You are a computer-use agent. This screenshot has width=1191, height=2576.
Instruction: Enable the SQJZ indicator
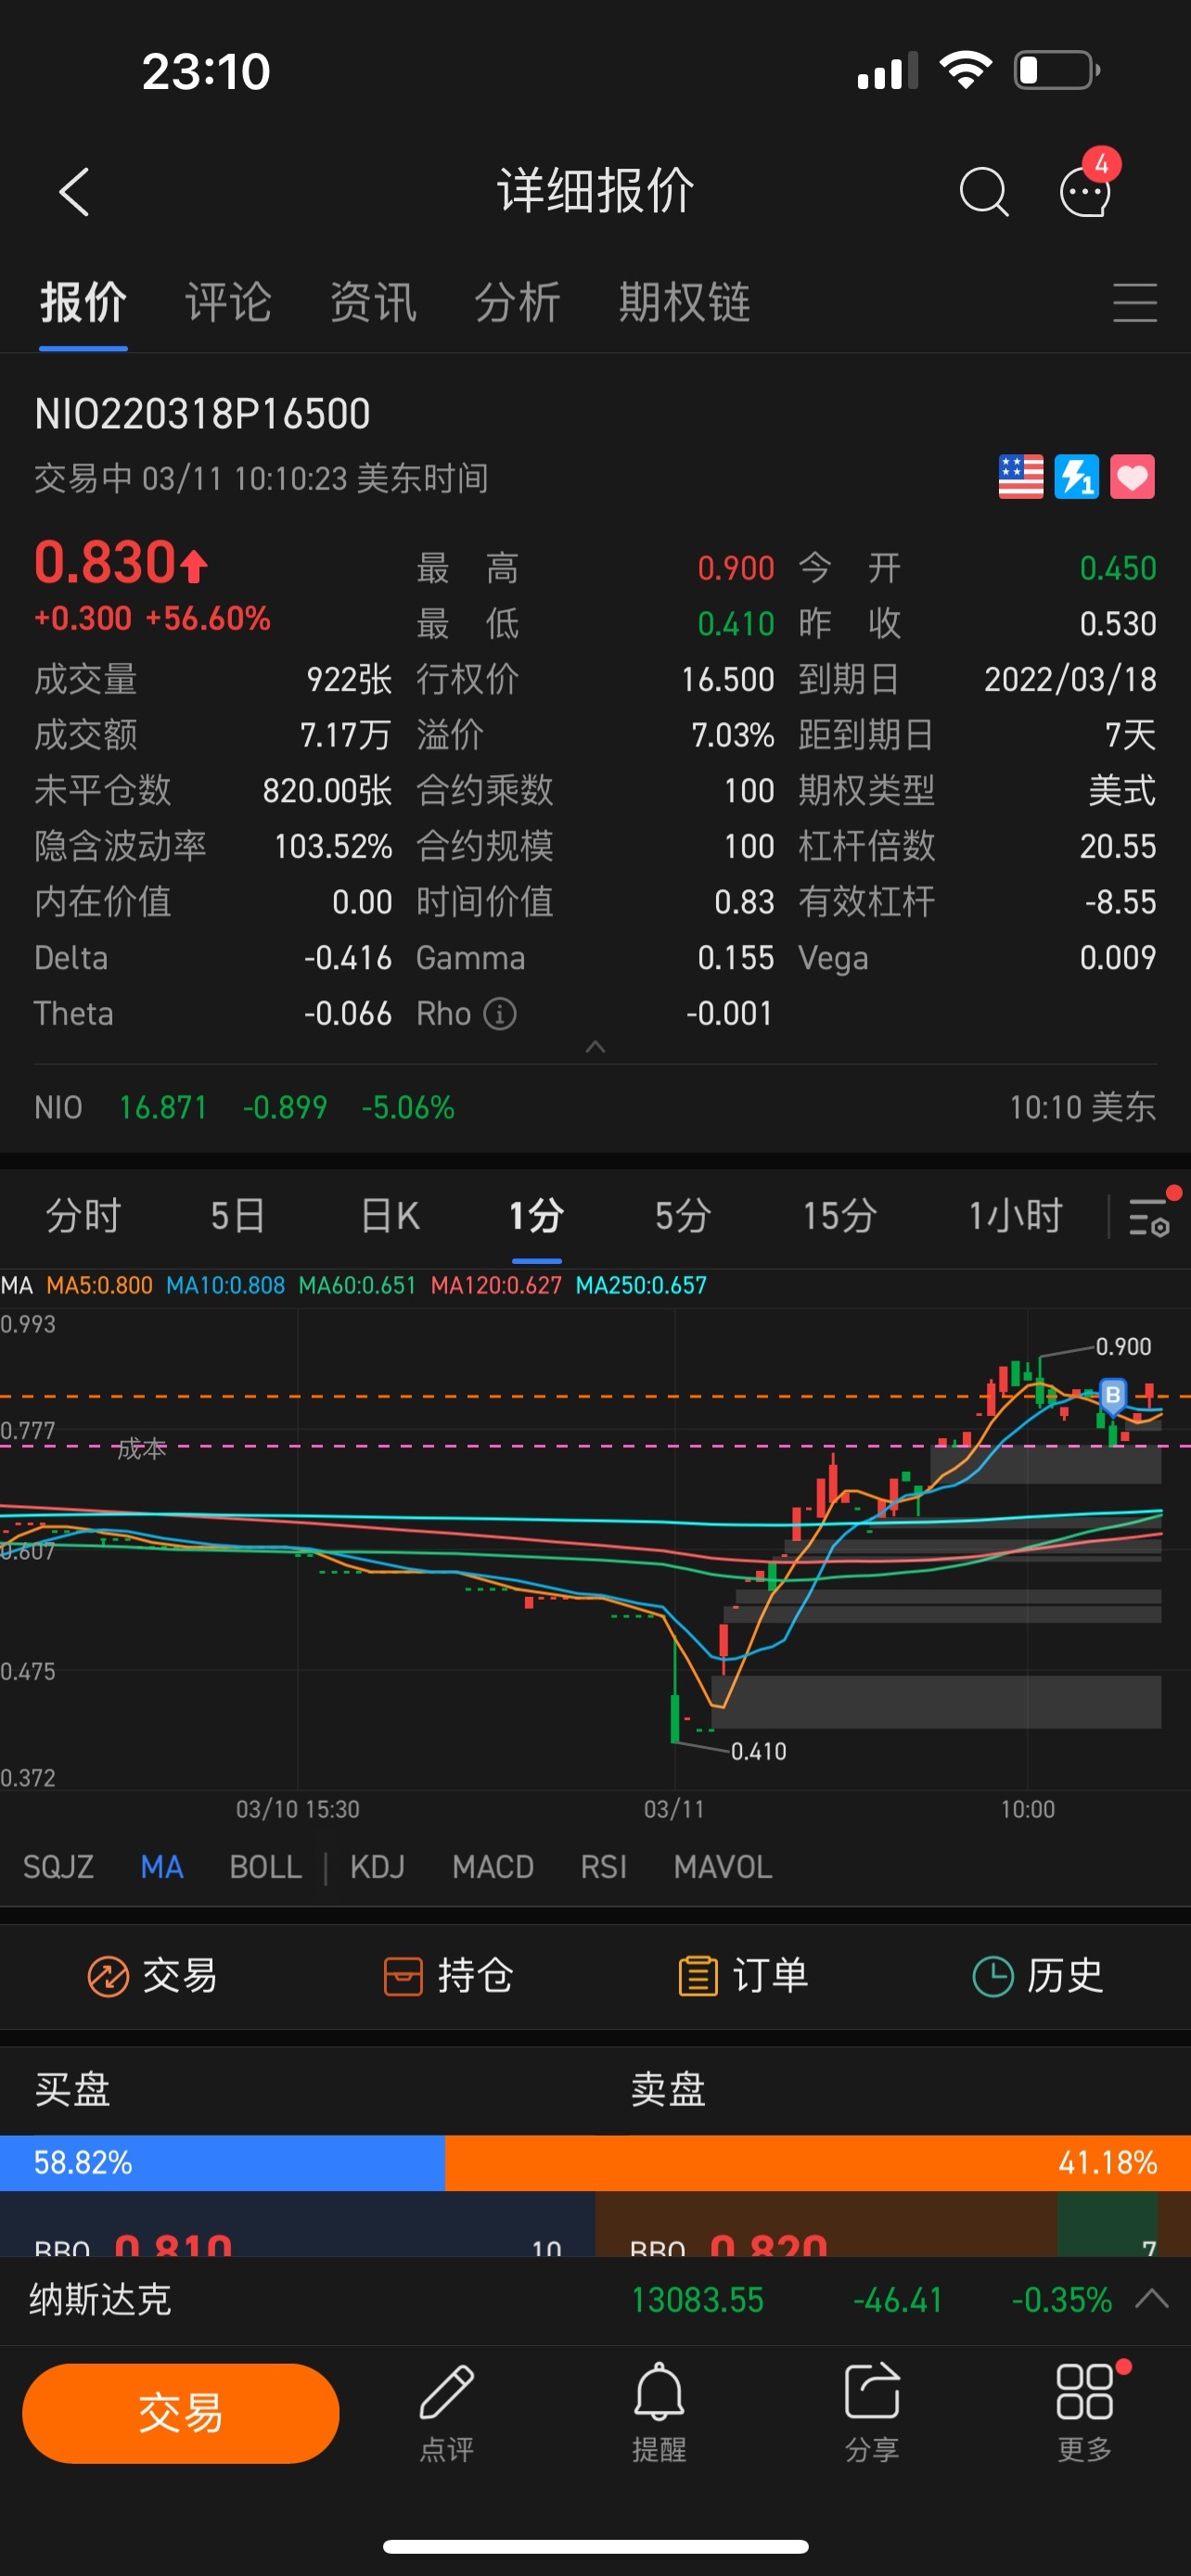point(58,1867)
